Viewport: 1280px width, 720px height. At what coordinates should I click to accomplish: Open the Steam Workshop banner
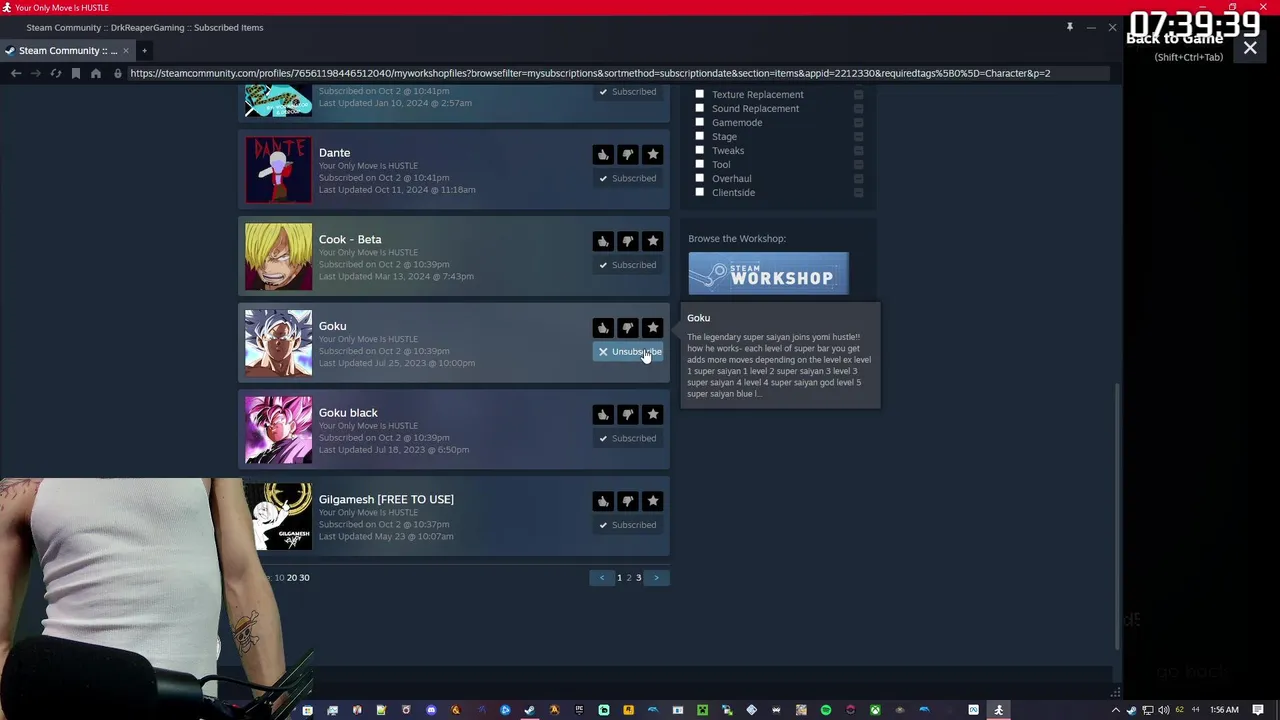(768, 274)
